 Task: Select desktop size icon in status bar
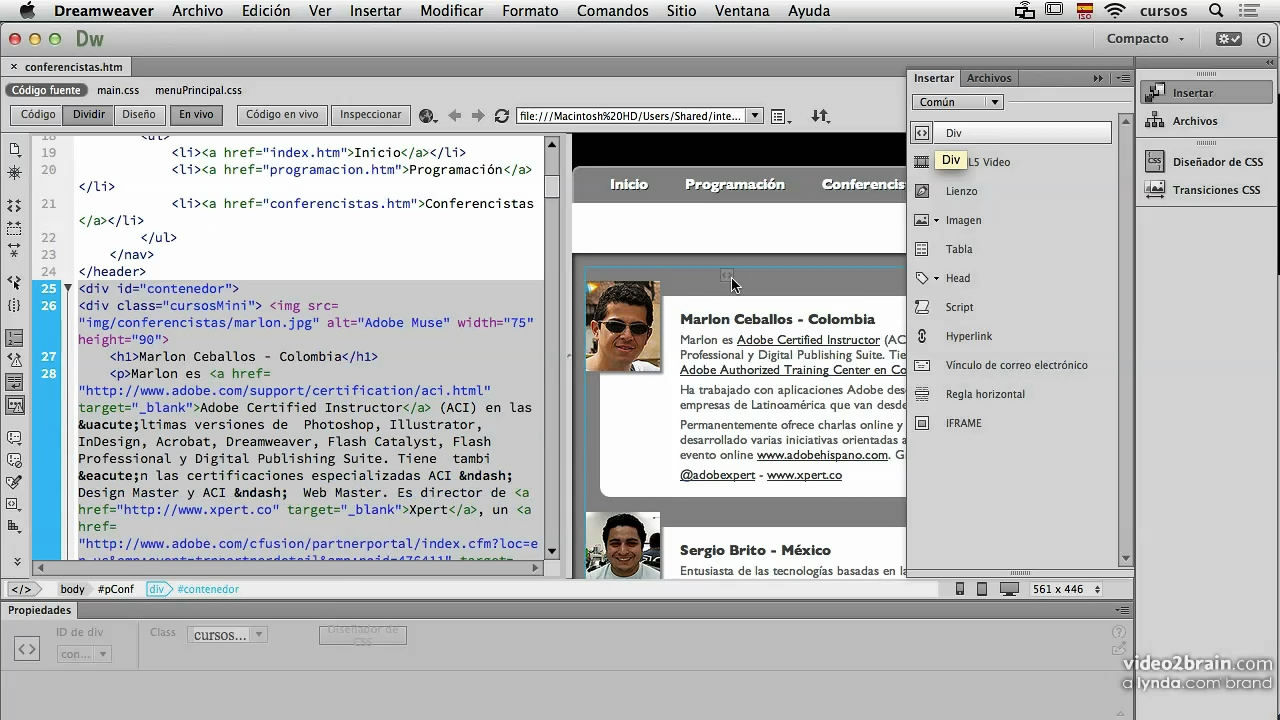(1009, 589)
